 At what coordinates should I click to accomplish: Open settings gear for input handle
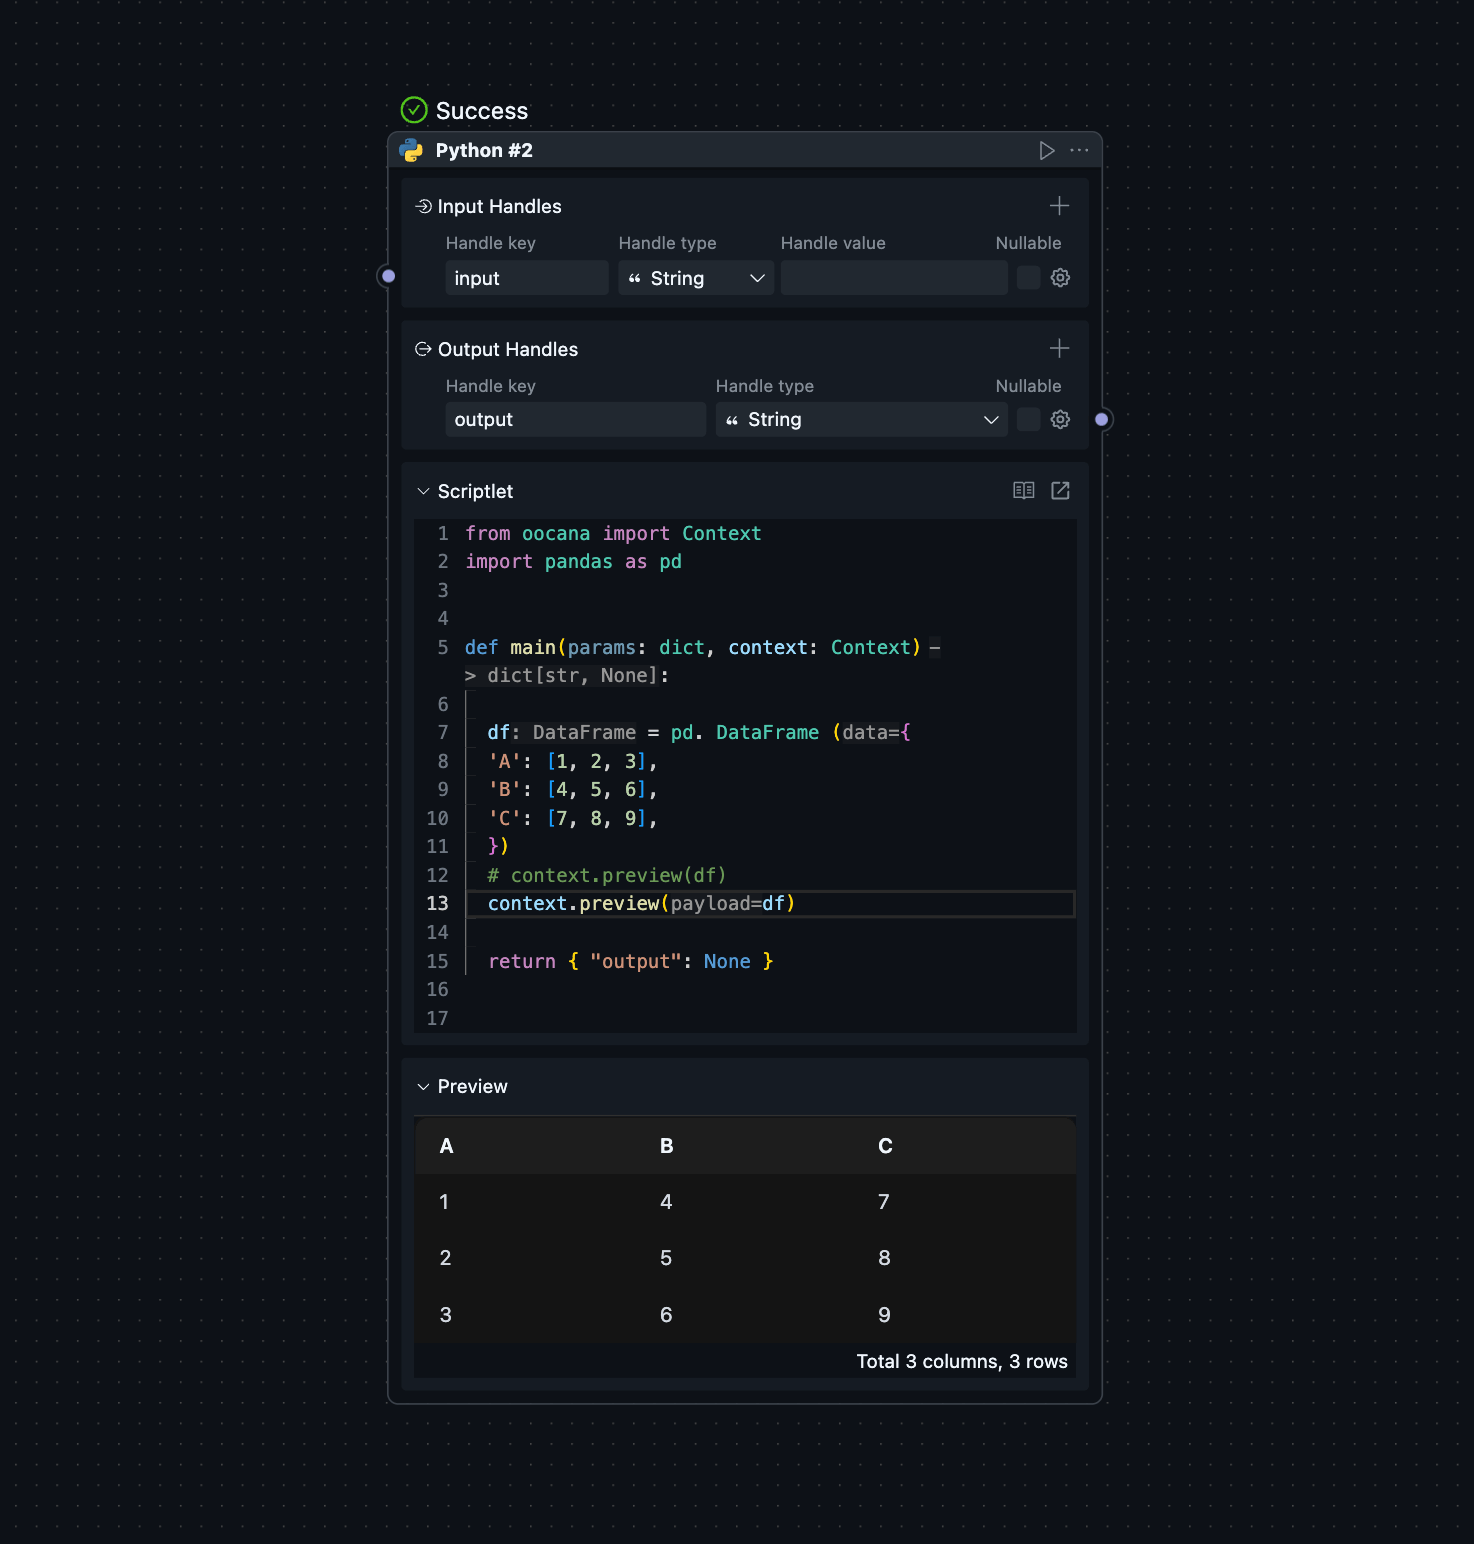coord(1060,278)
